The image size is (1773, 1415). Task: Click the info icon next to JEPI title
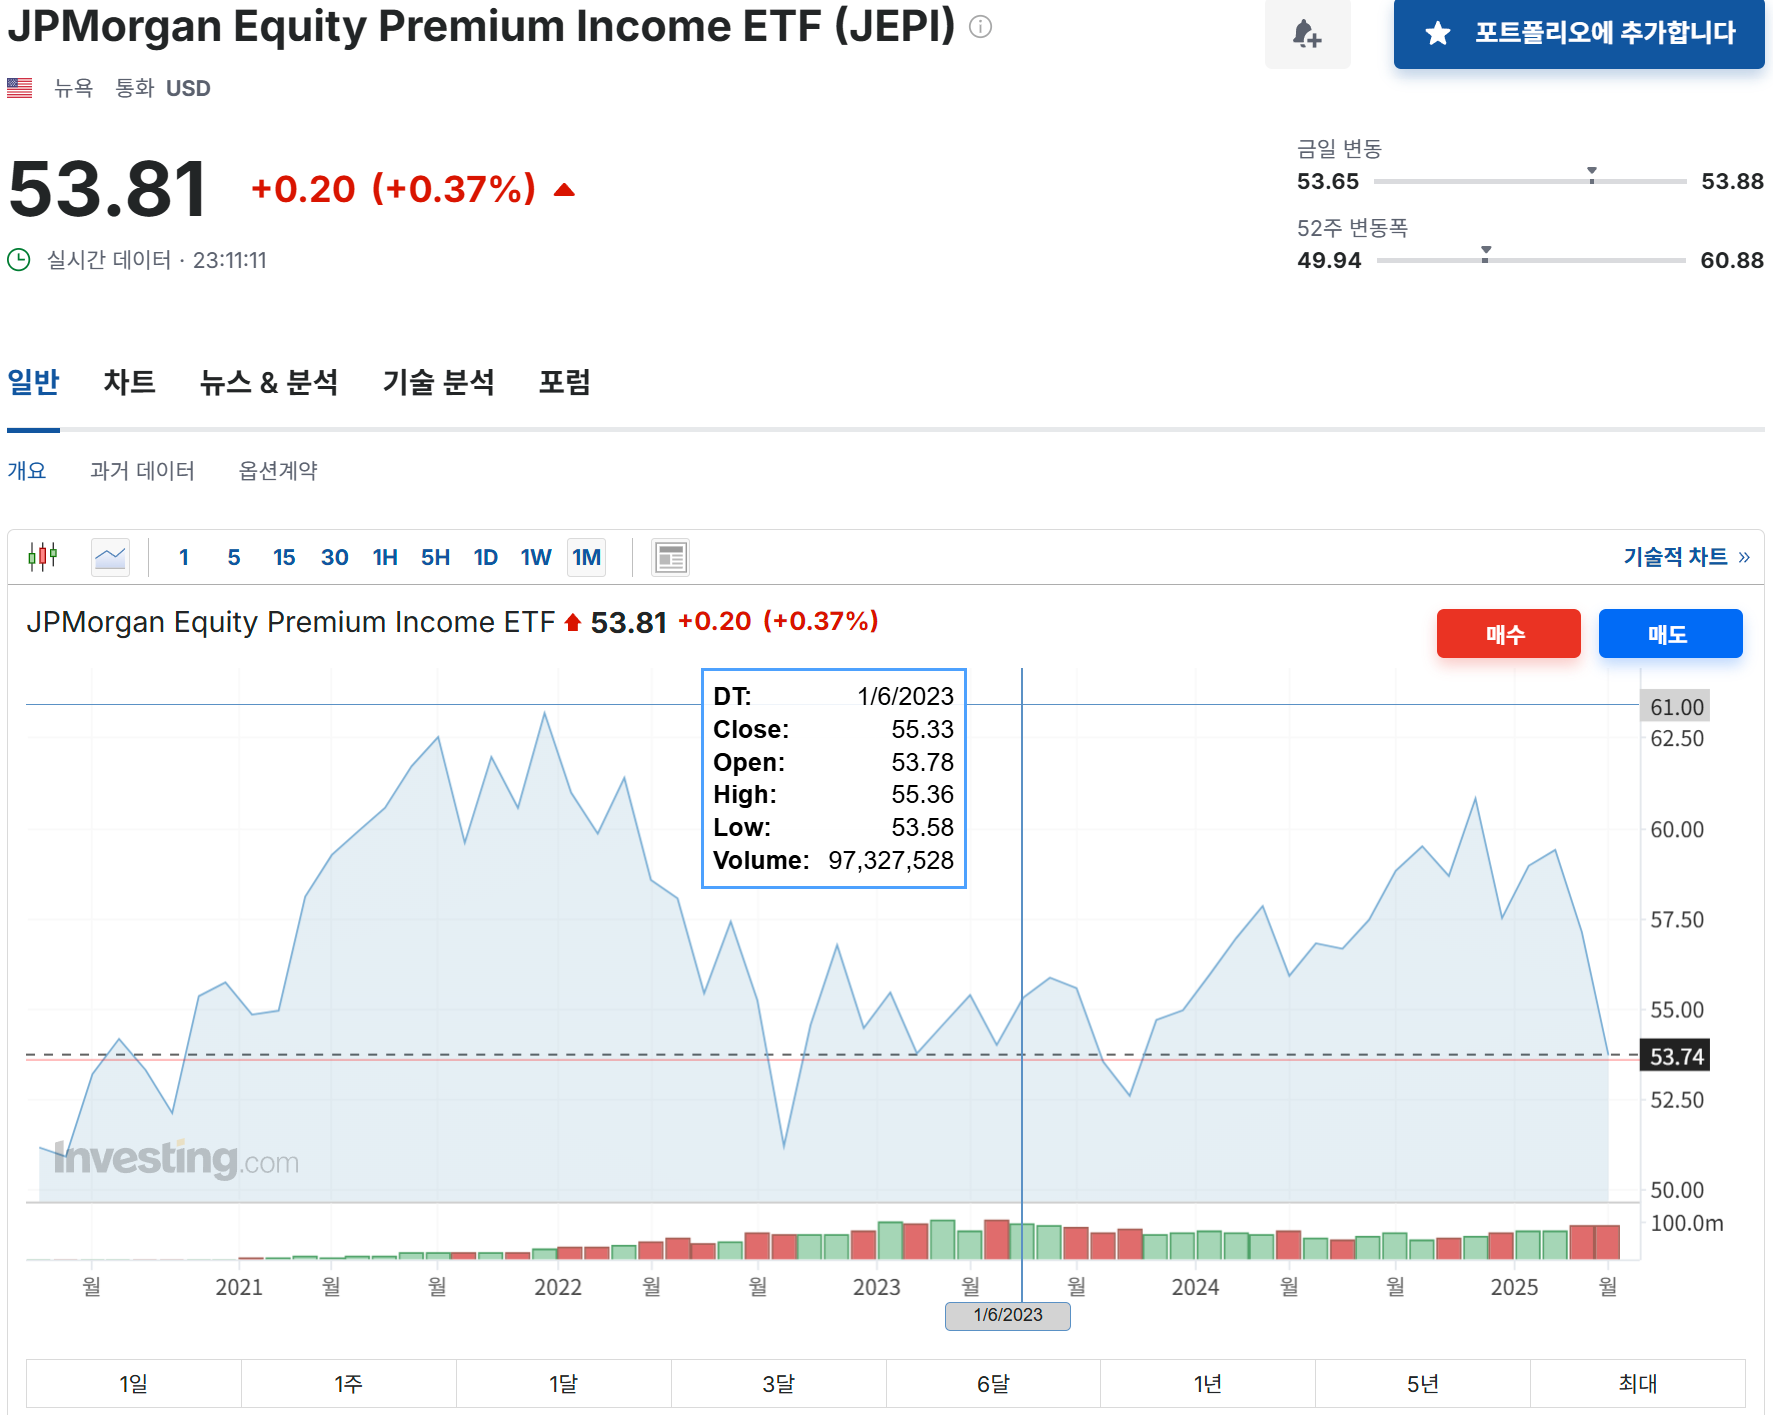981,27
